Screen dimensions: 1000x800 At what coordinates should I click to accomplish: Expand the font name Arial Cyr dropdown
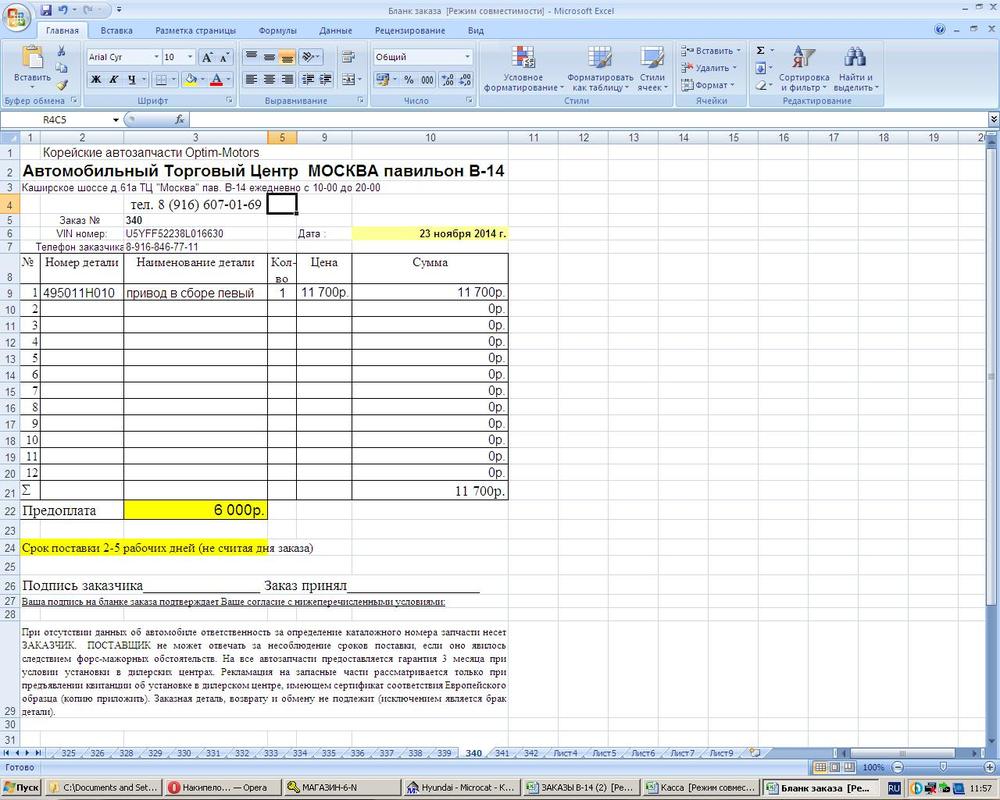[x=156, y=57]
